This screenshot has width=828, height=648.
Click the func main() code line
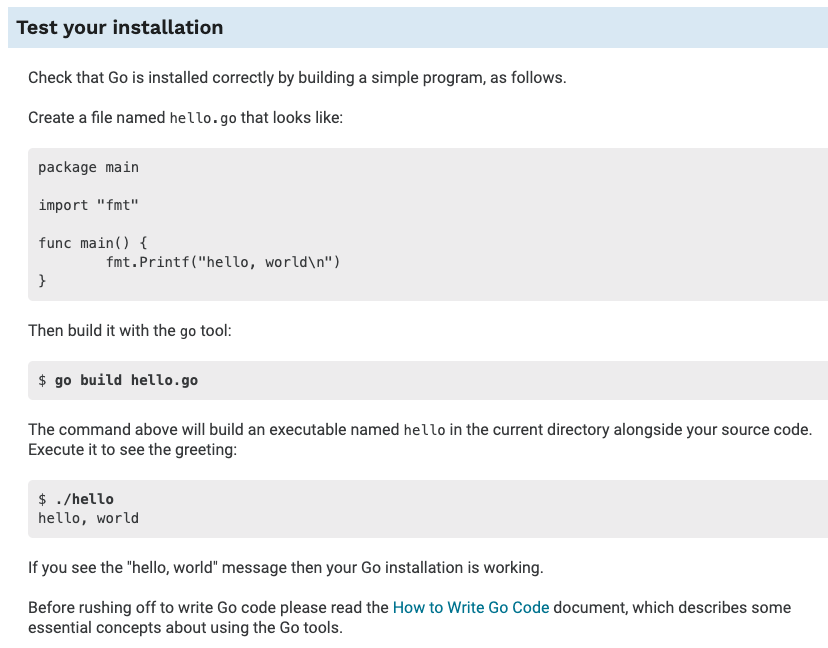92,243
